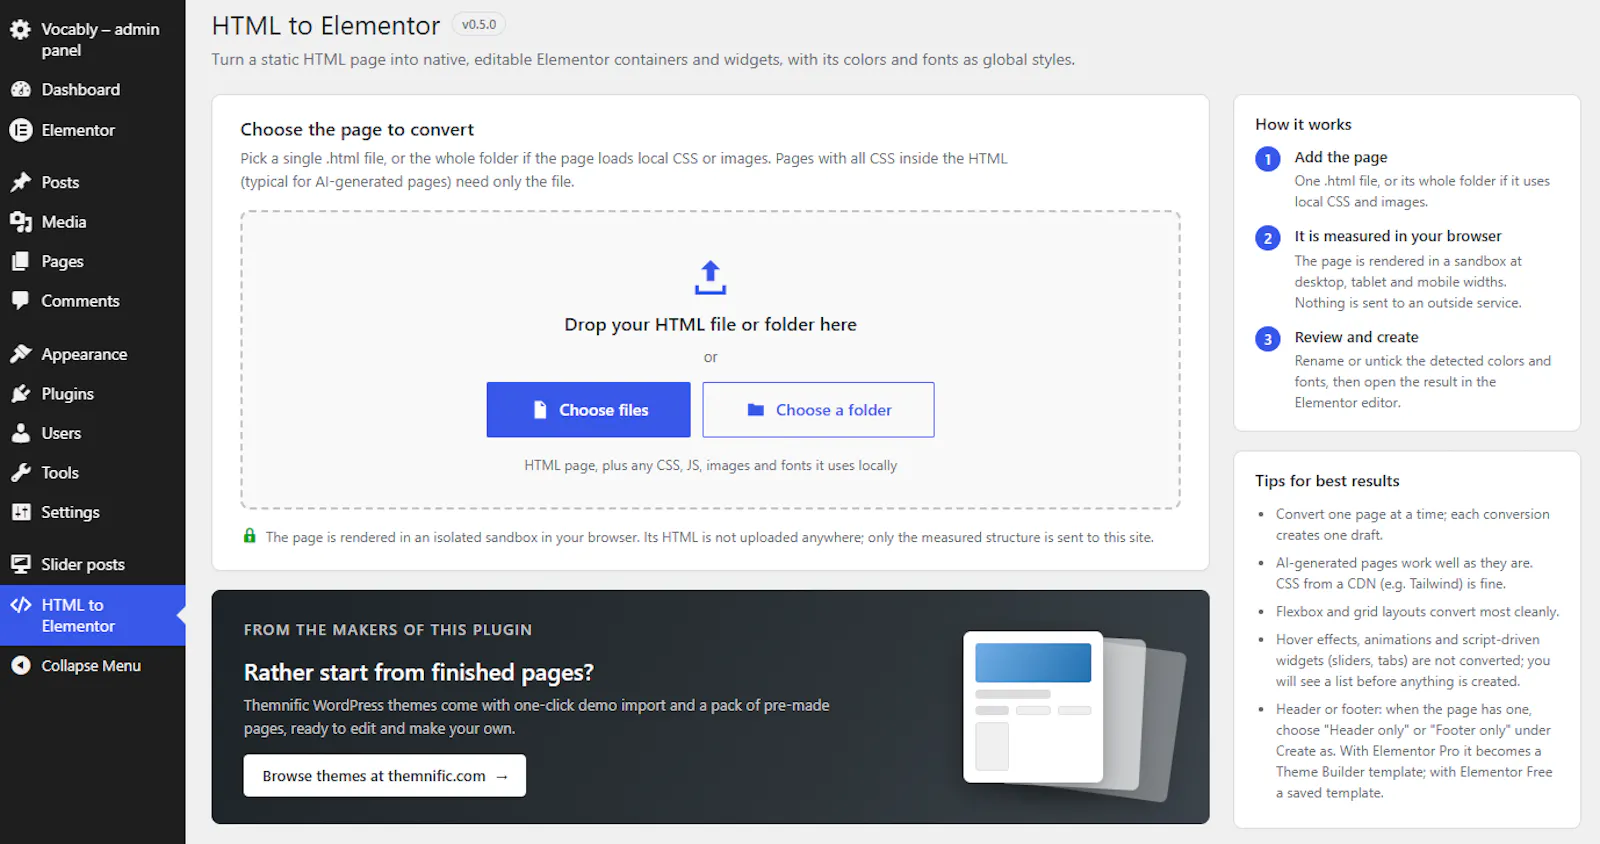This screenshot has width=1600, height=844.
Task: Click the Plugins plug icon
Action: [x=21, y=394]
